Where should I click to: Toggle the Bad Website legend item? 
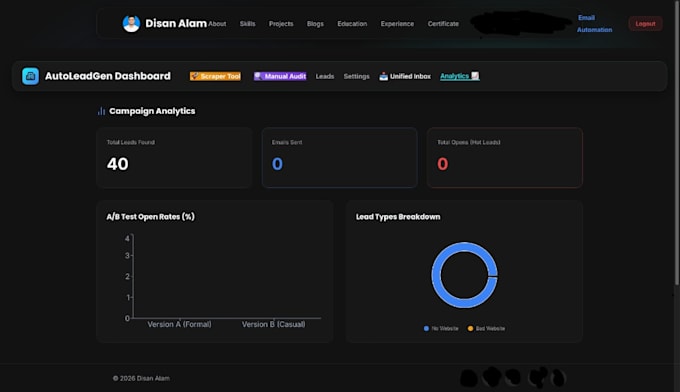tap(486, 329)
